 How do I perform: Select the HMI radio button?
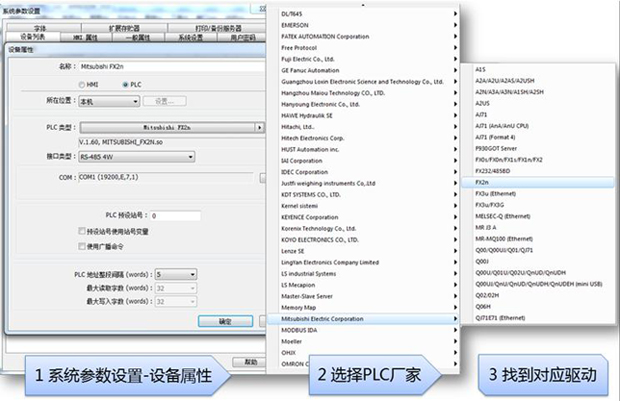click(82, 85)
